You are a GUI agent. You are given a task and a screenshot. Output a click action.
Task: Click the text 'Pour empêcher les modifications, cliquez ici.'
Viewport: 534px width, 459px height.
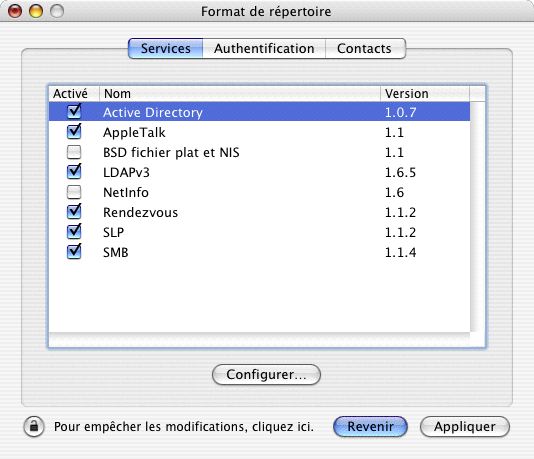pos(184,427)
